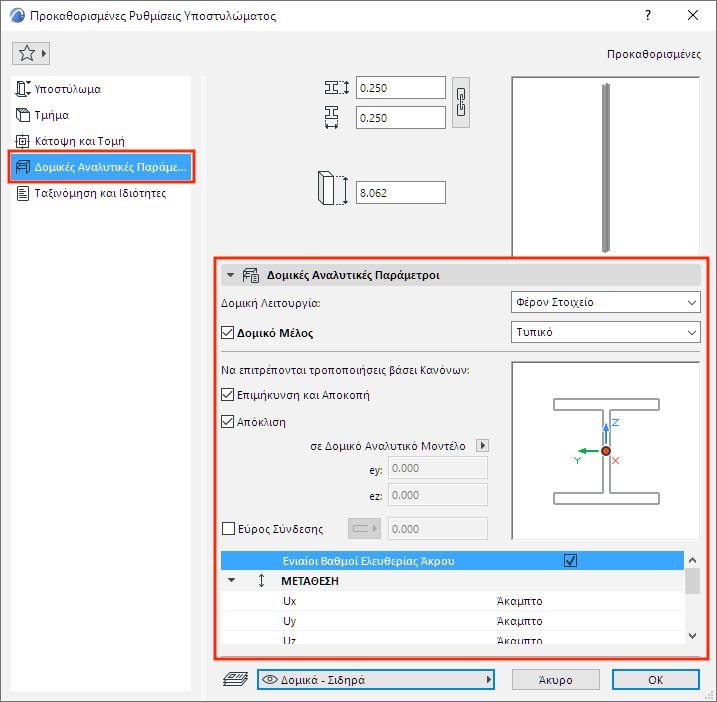Open σε Δομικό Αναλυτικό Μοντέλο arrow menu
This screenshot has width=717, height=702.
point(482,445)
